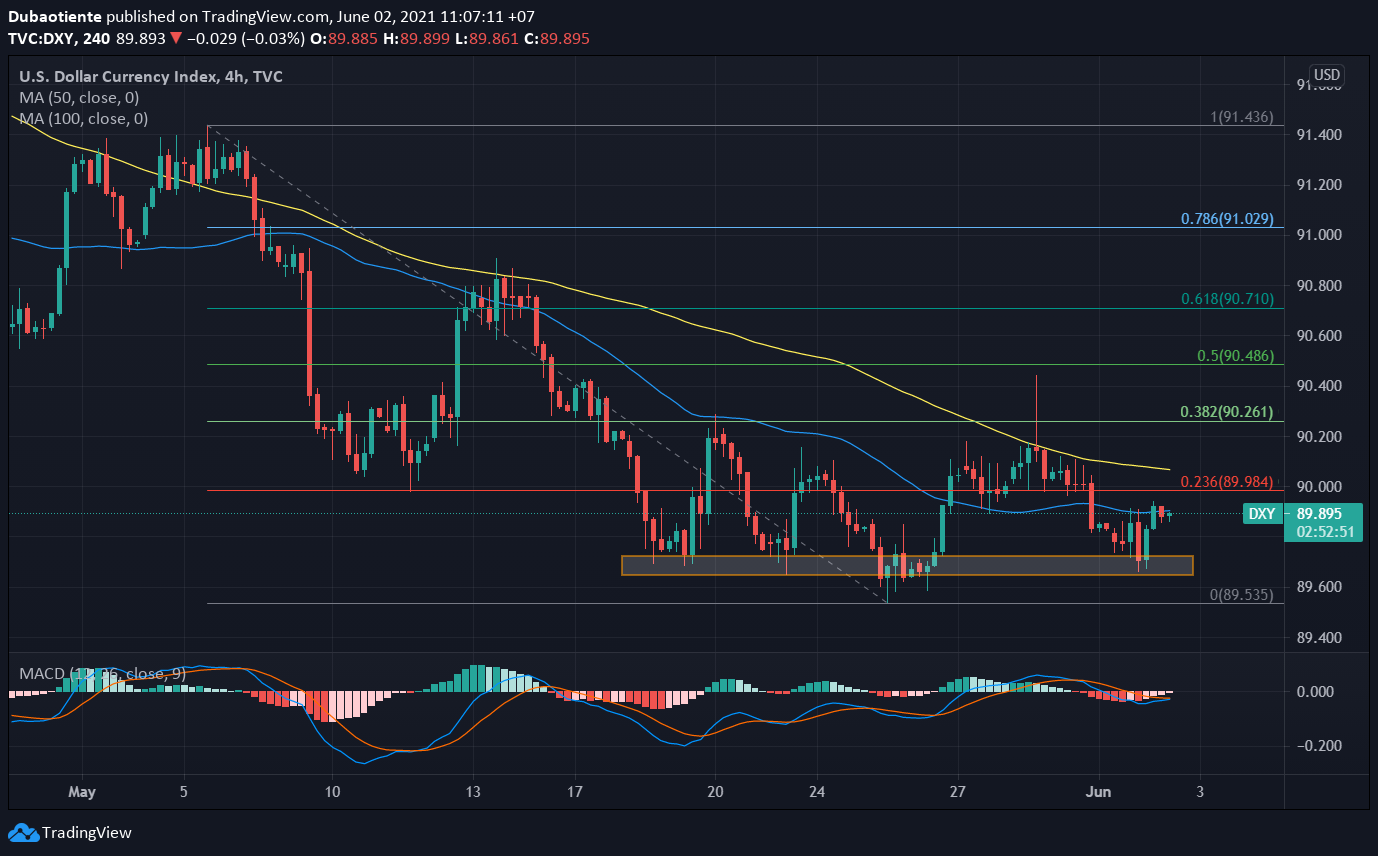
Task: Click the date 24 on time axis
Action: point(816,791)
